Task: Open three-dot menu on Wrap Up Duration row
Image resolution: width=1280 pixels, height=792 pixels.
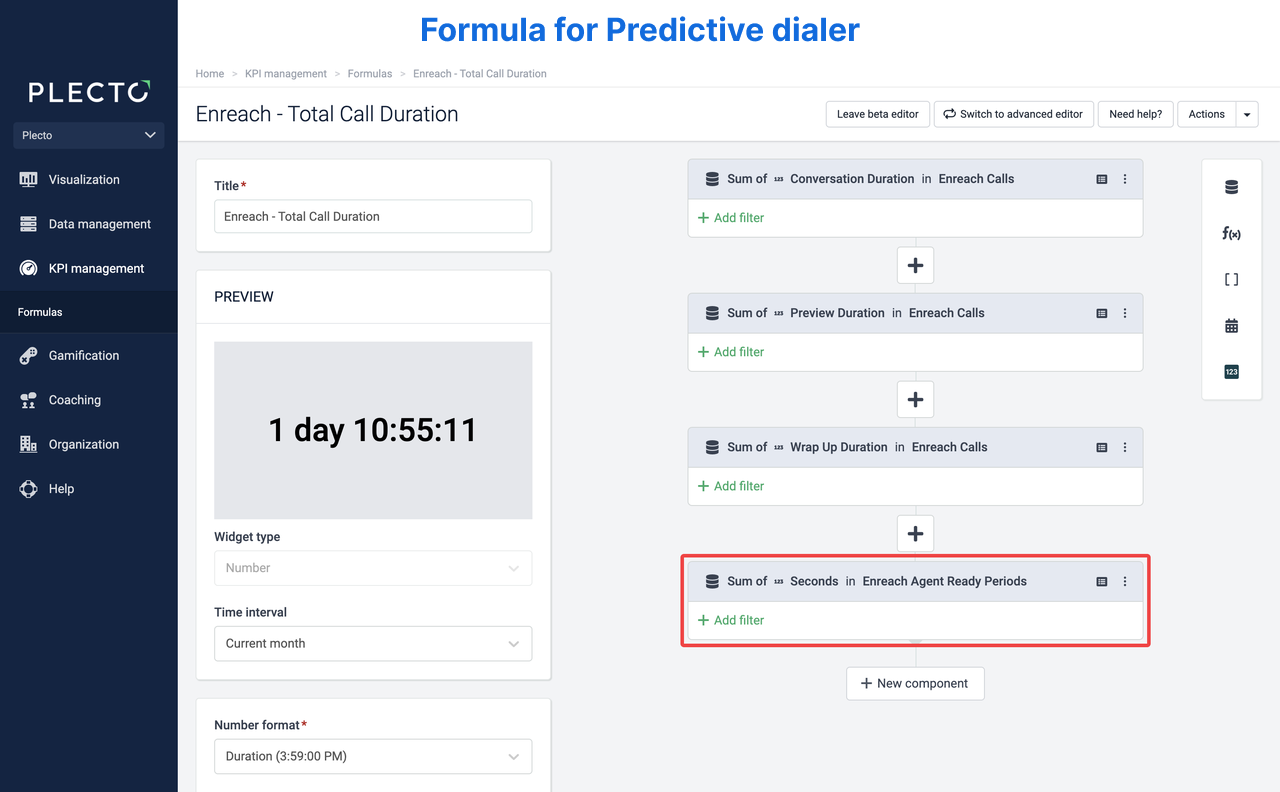Action: coord(1125,447)
